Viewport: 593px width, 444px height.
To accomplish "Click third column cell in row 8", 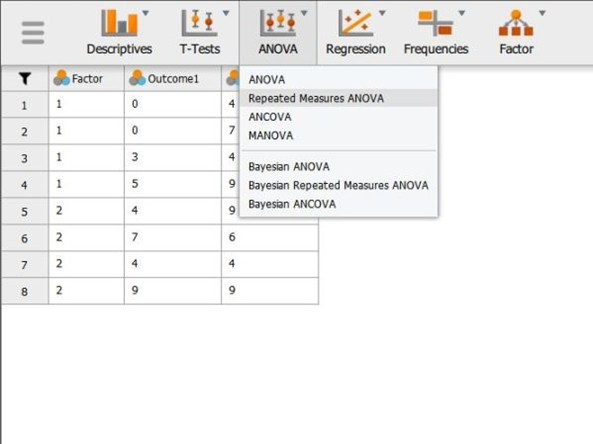I will pyautogui.click(x=270, y=291).
